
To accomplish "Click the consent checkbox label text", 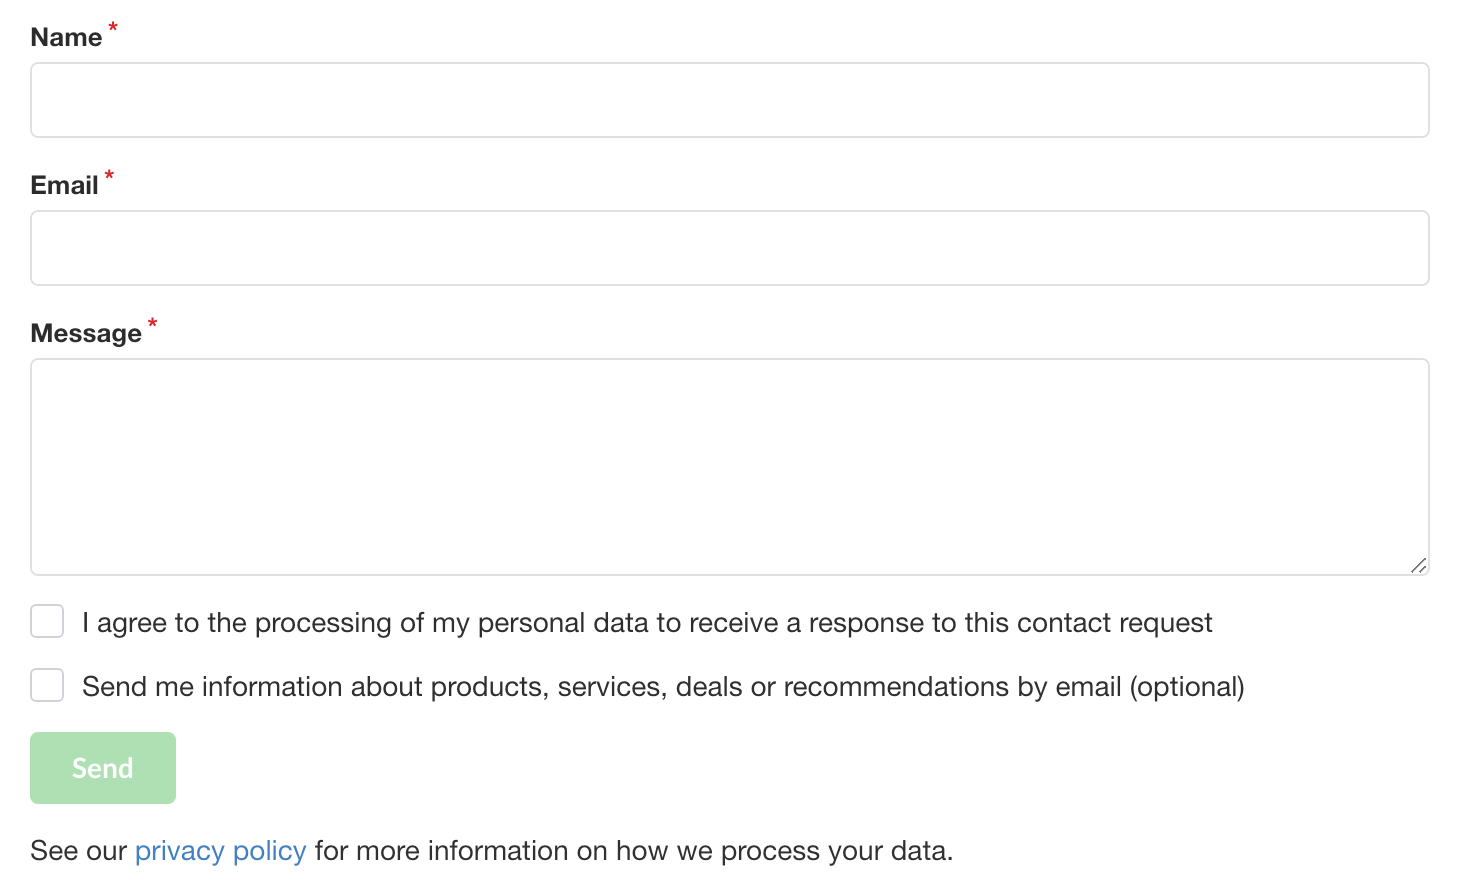I will pyautogui.click(x=647, y=622).
